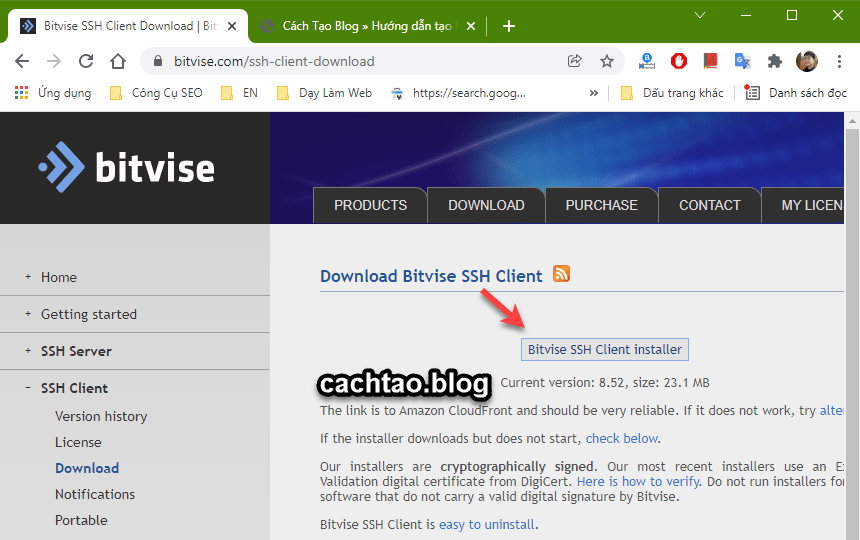Open the search.goog bookmark
Viewport: 860px width, 540px height.
coord(458,93)
